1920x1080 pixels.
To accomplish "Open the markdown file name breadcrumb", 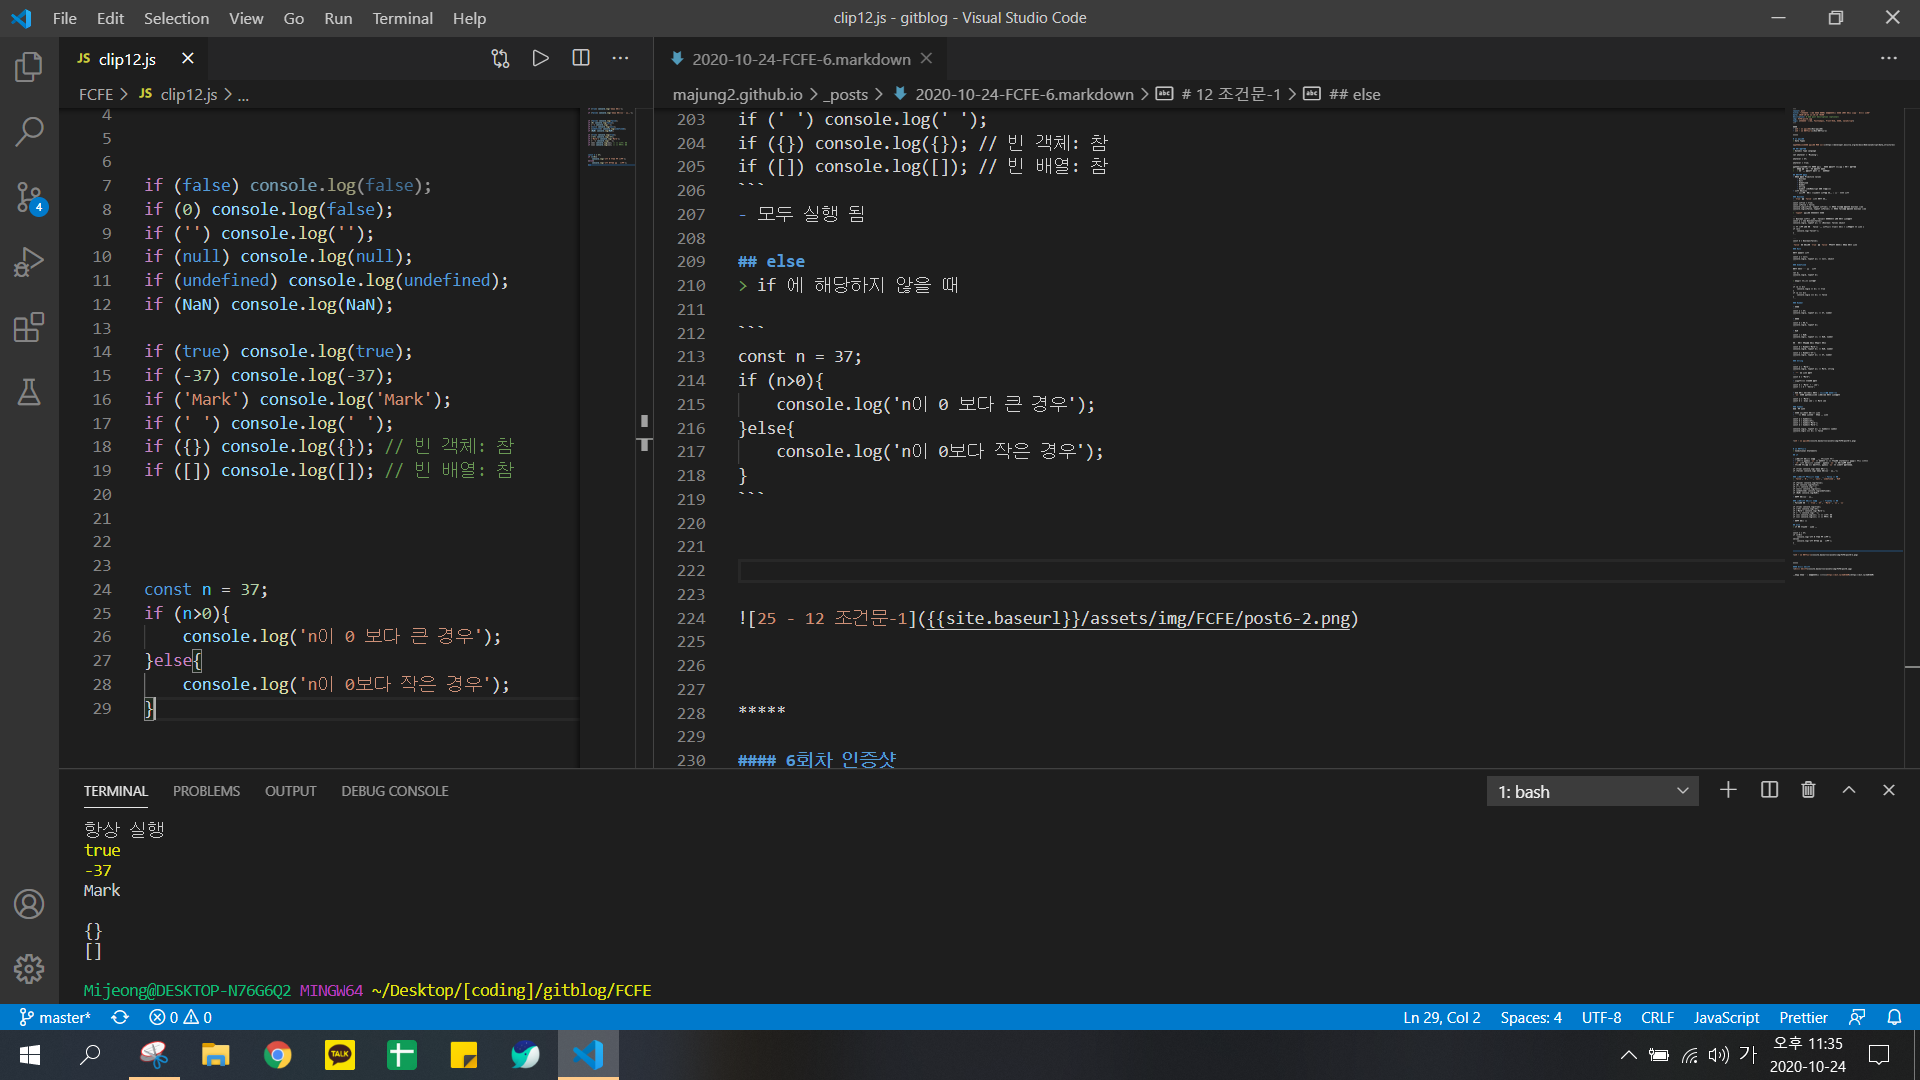I will tap(1013, 94).
